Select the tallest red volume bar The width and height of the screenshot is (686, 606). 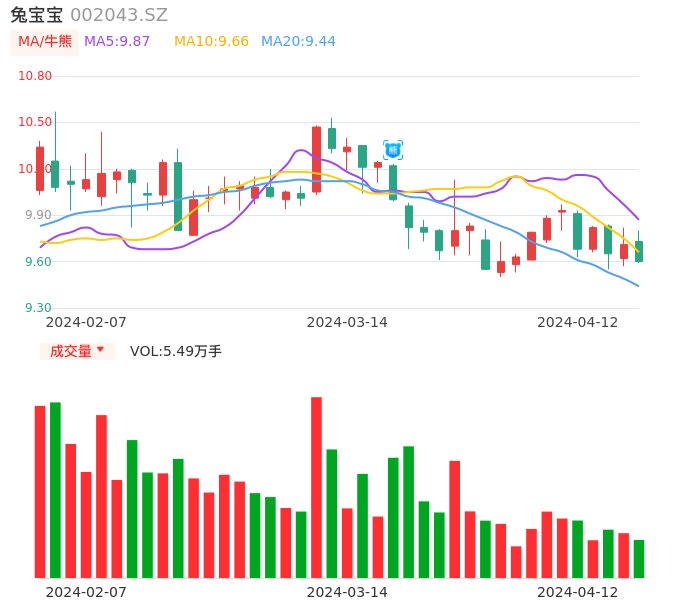316,487
